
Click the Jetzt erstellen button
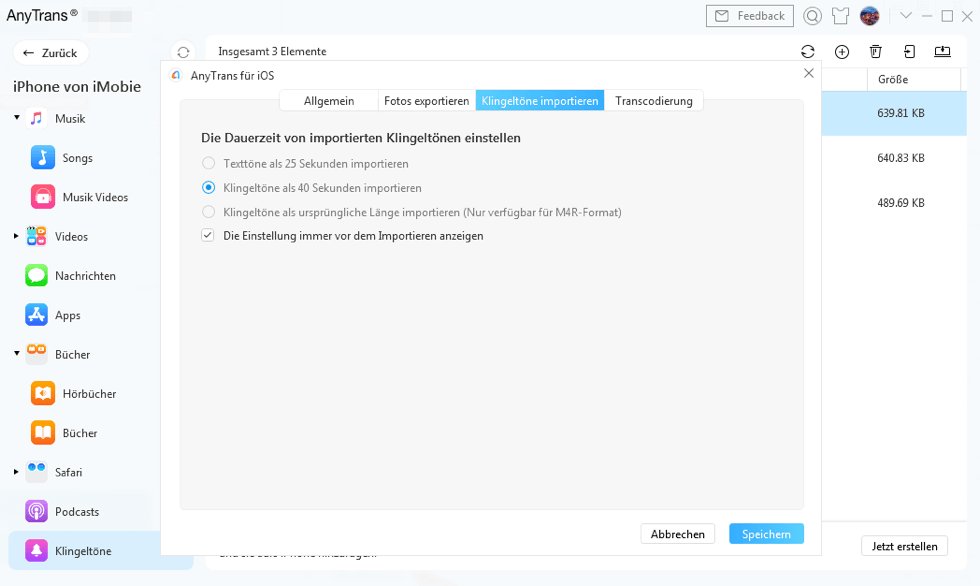(x=904, y=546)
